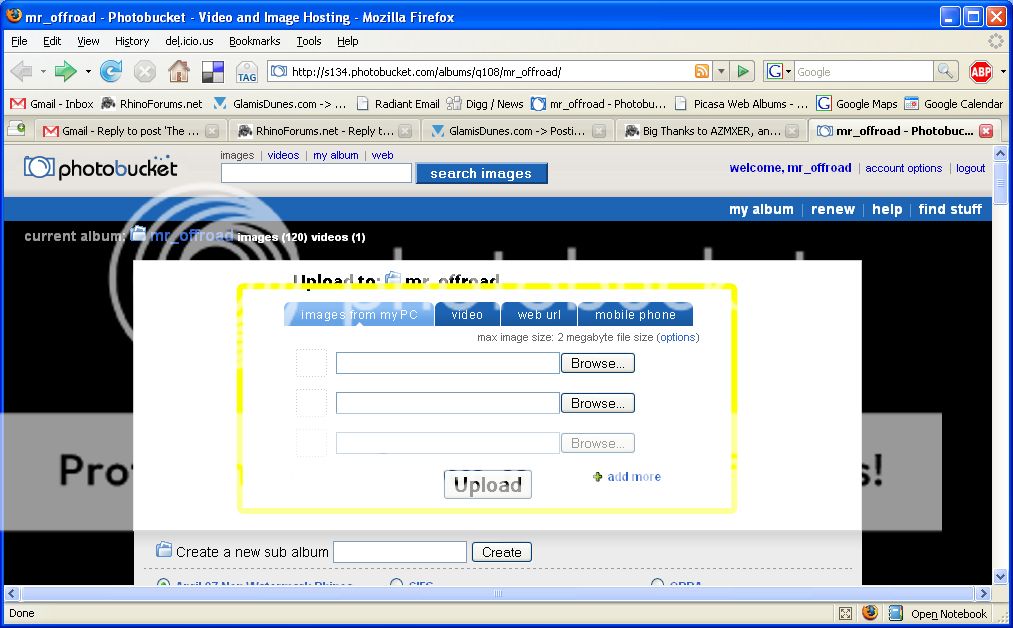This screenshot has height=628, width=1013.
Task: Click the Create sub album button
Action: (501, 552)
